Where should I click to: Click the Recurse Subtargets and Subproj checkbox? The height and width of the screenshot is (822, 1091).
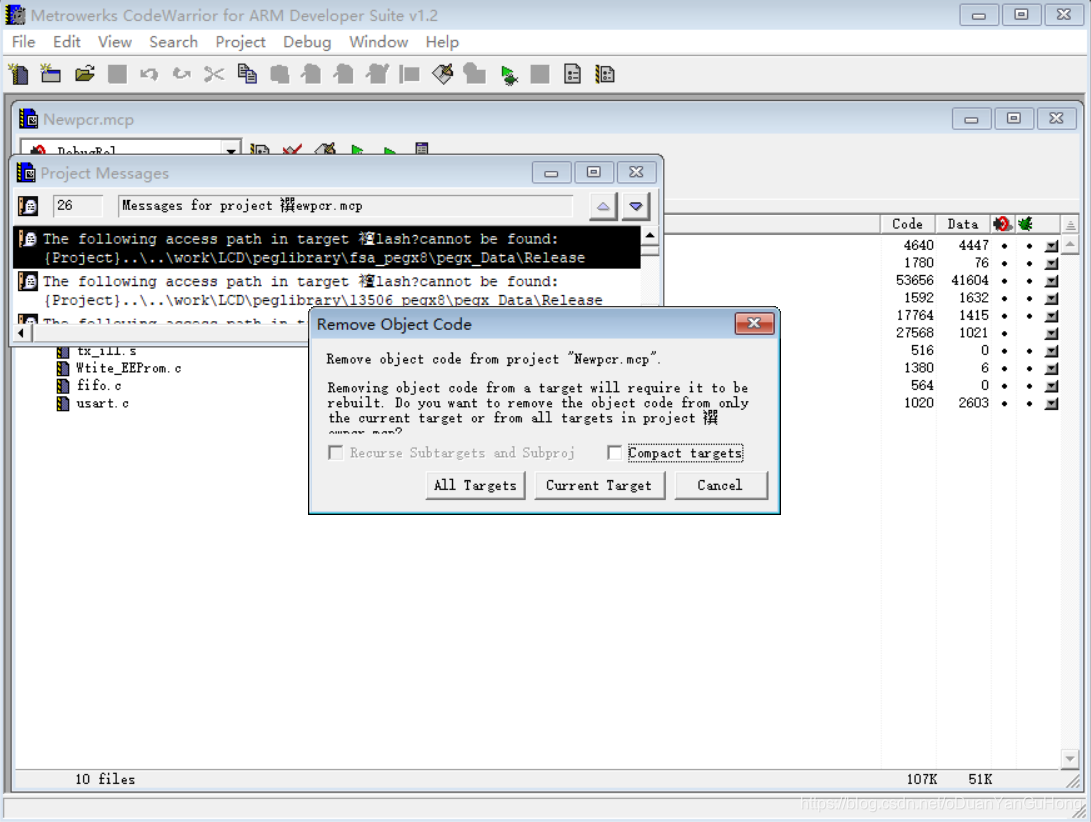[x=335, y=453]
